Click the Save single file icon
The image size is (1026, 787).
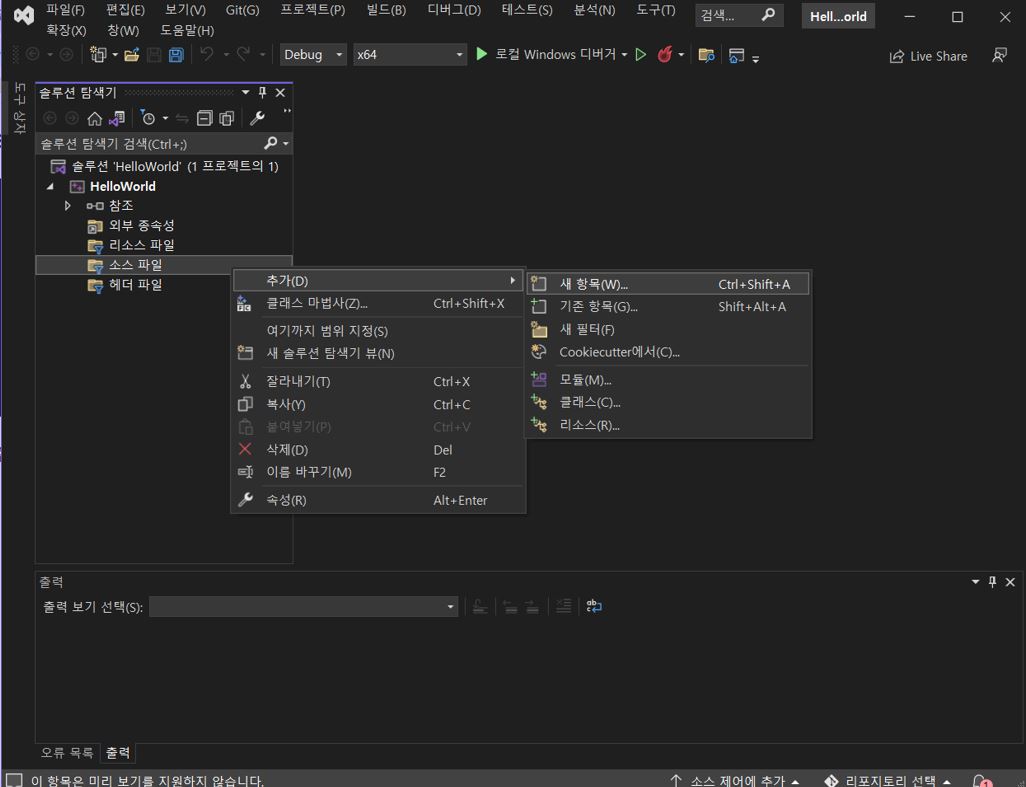click(x=154, y=55)
